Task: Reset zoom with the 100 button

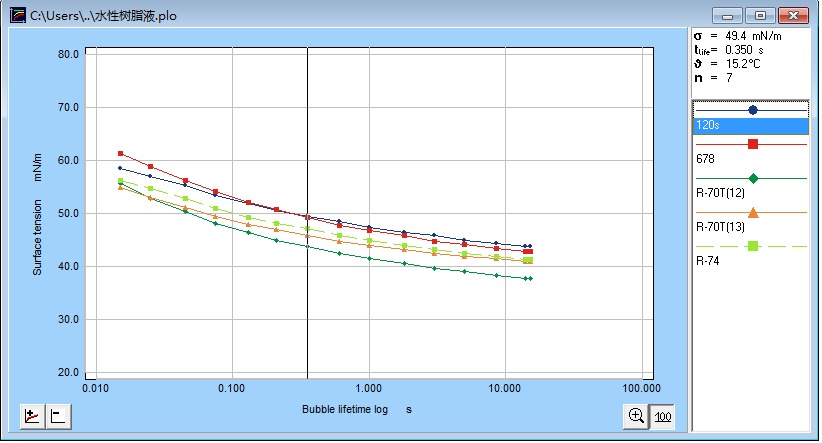Action: tap(662, 416)
